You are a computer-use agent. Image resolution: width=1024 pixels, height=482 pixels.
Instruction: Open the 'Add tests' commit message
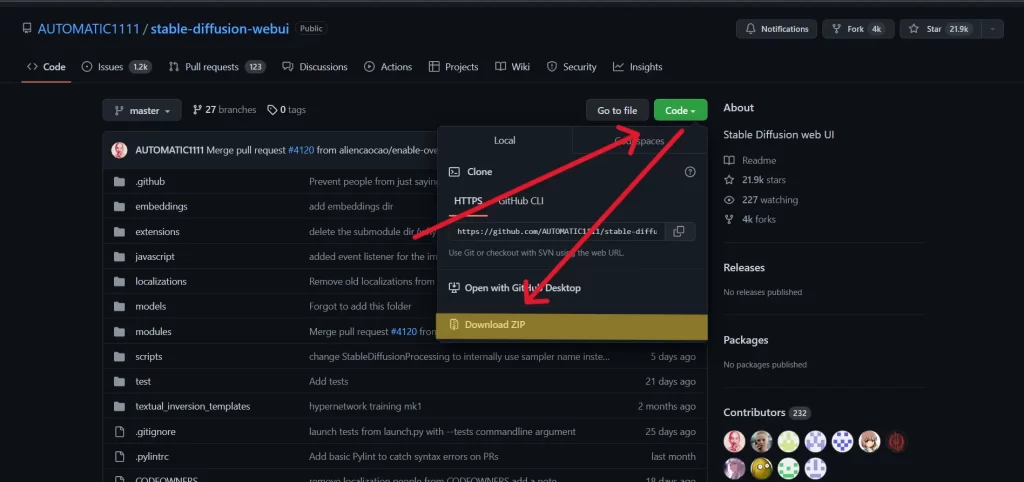point(328,381)
